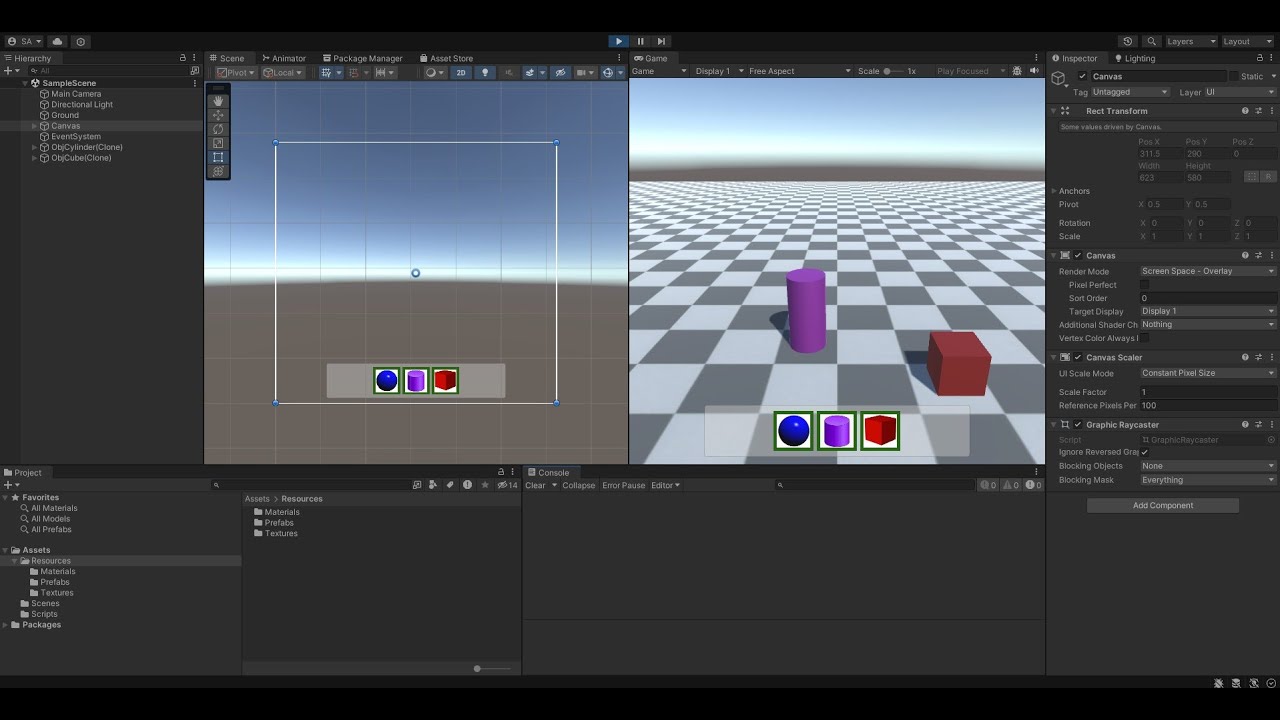Open the Layers dropdown

[1191, 41]
